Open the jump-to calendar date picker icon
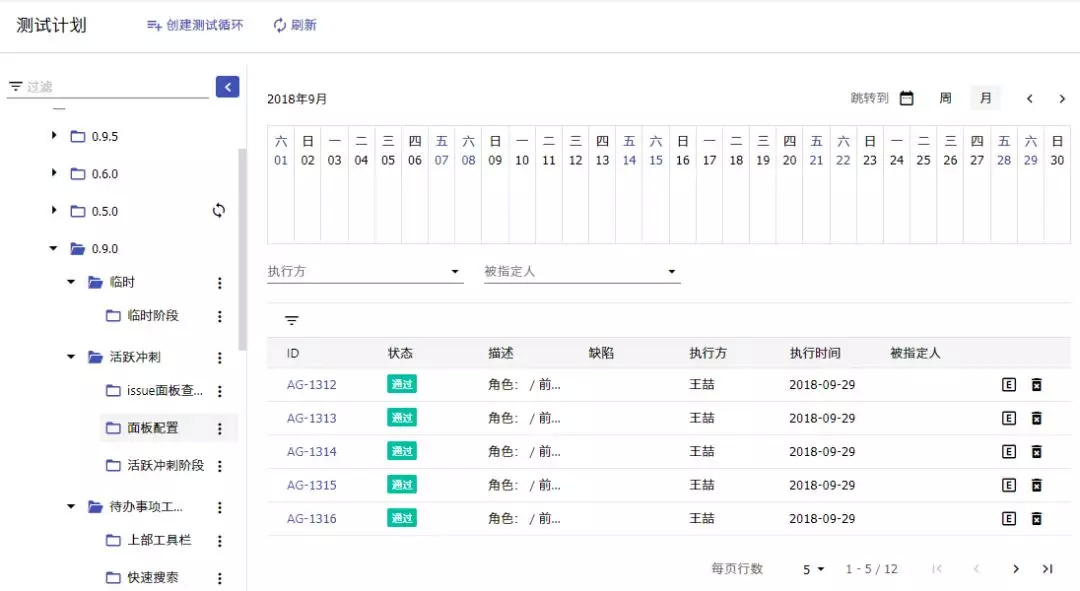Screen dimensions: 1080x591 point(906,98)
